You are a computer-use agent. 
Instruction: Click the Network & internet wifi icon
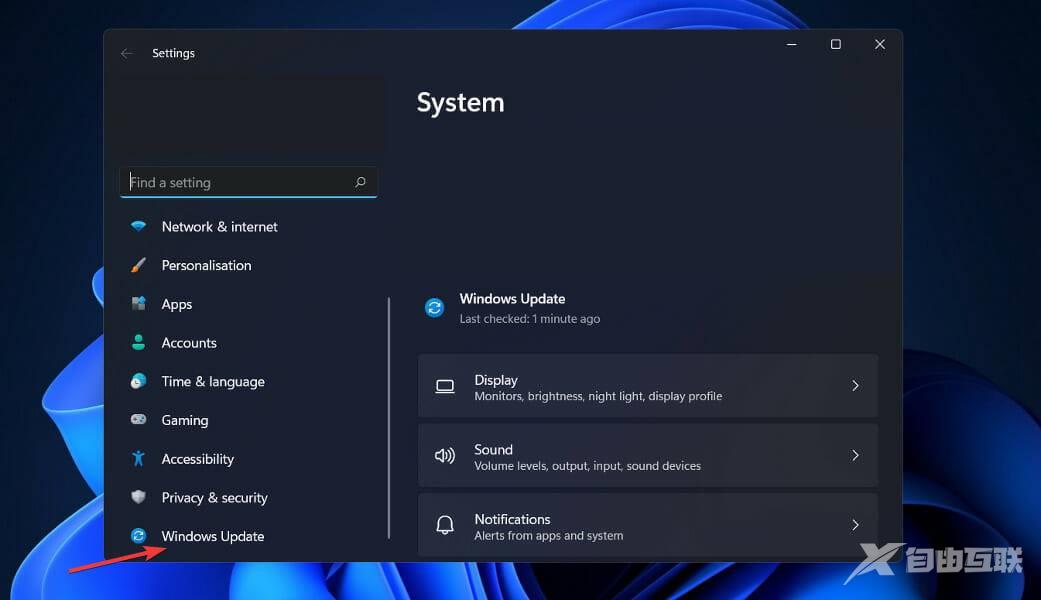(139, 227)
